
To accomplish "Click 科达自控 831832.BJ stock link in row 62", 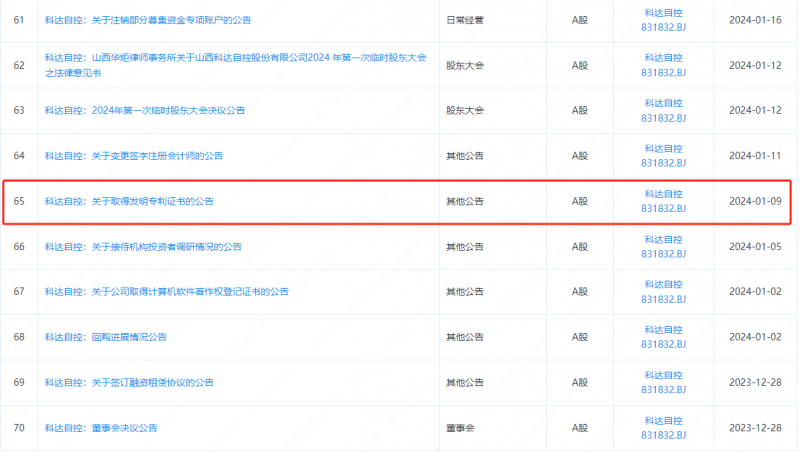I will (x=663, y=65).
